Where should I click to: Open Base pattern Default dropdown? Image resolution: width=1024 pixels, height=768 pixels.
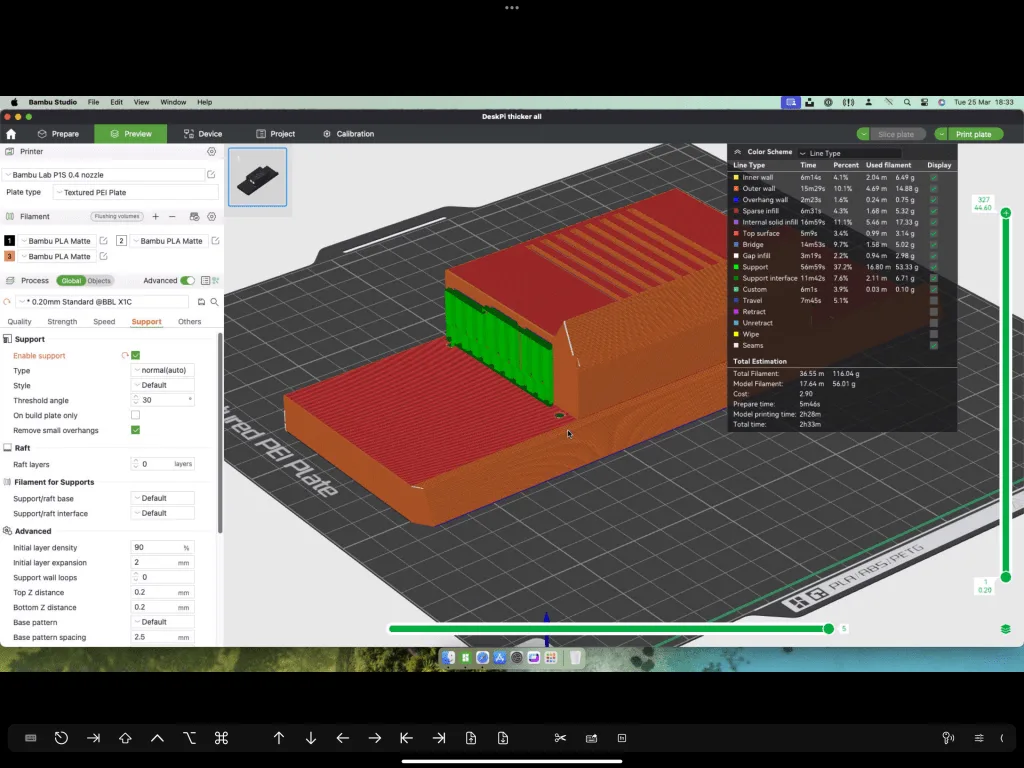click(x=163, y=622)
